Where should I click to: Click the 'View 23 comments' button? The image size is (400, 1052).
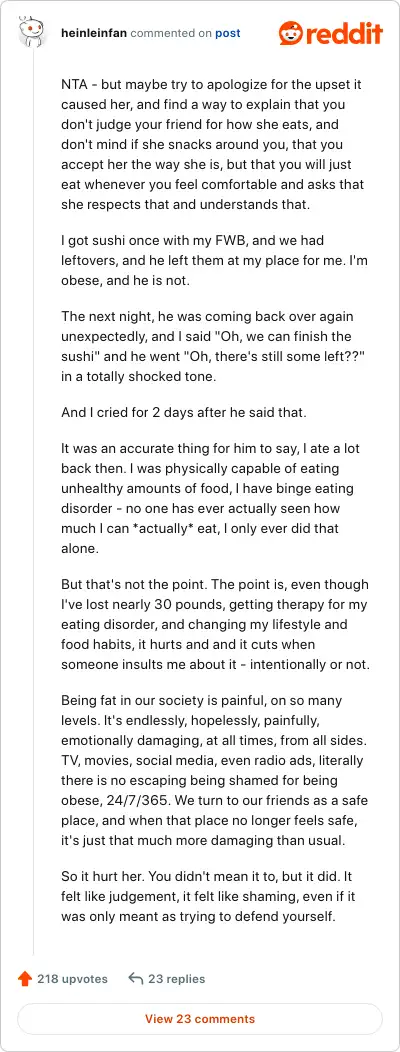coord(200,1018)
